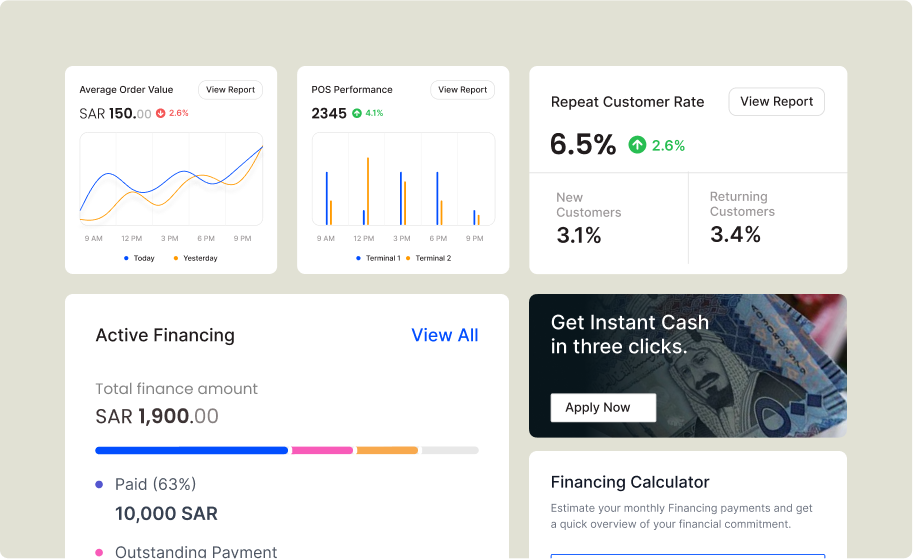Click the New Customers label

pos(589,205)
